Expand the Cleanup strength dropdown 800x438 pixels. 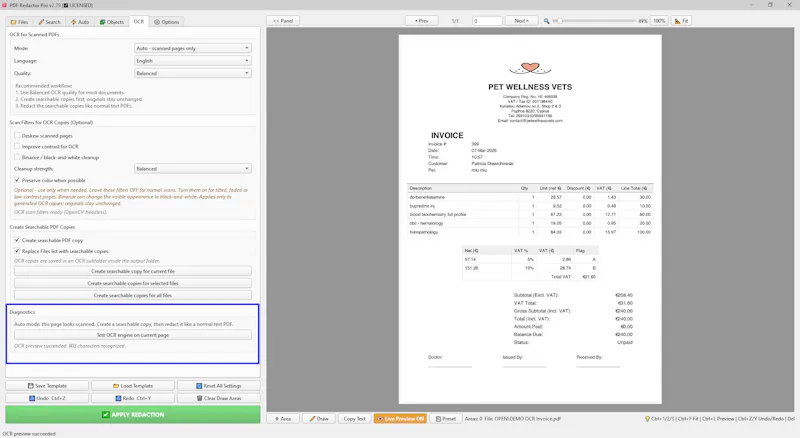point(193,168)
